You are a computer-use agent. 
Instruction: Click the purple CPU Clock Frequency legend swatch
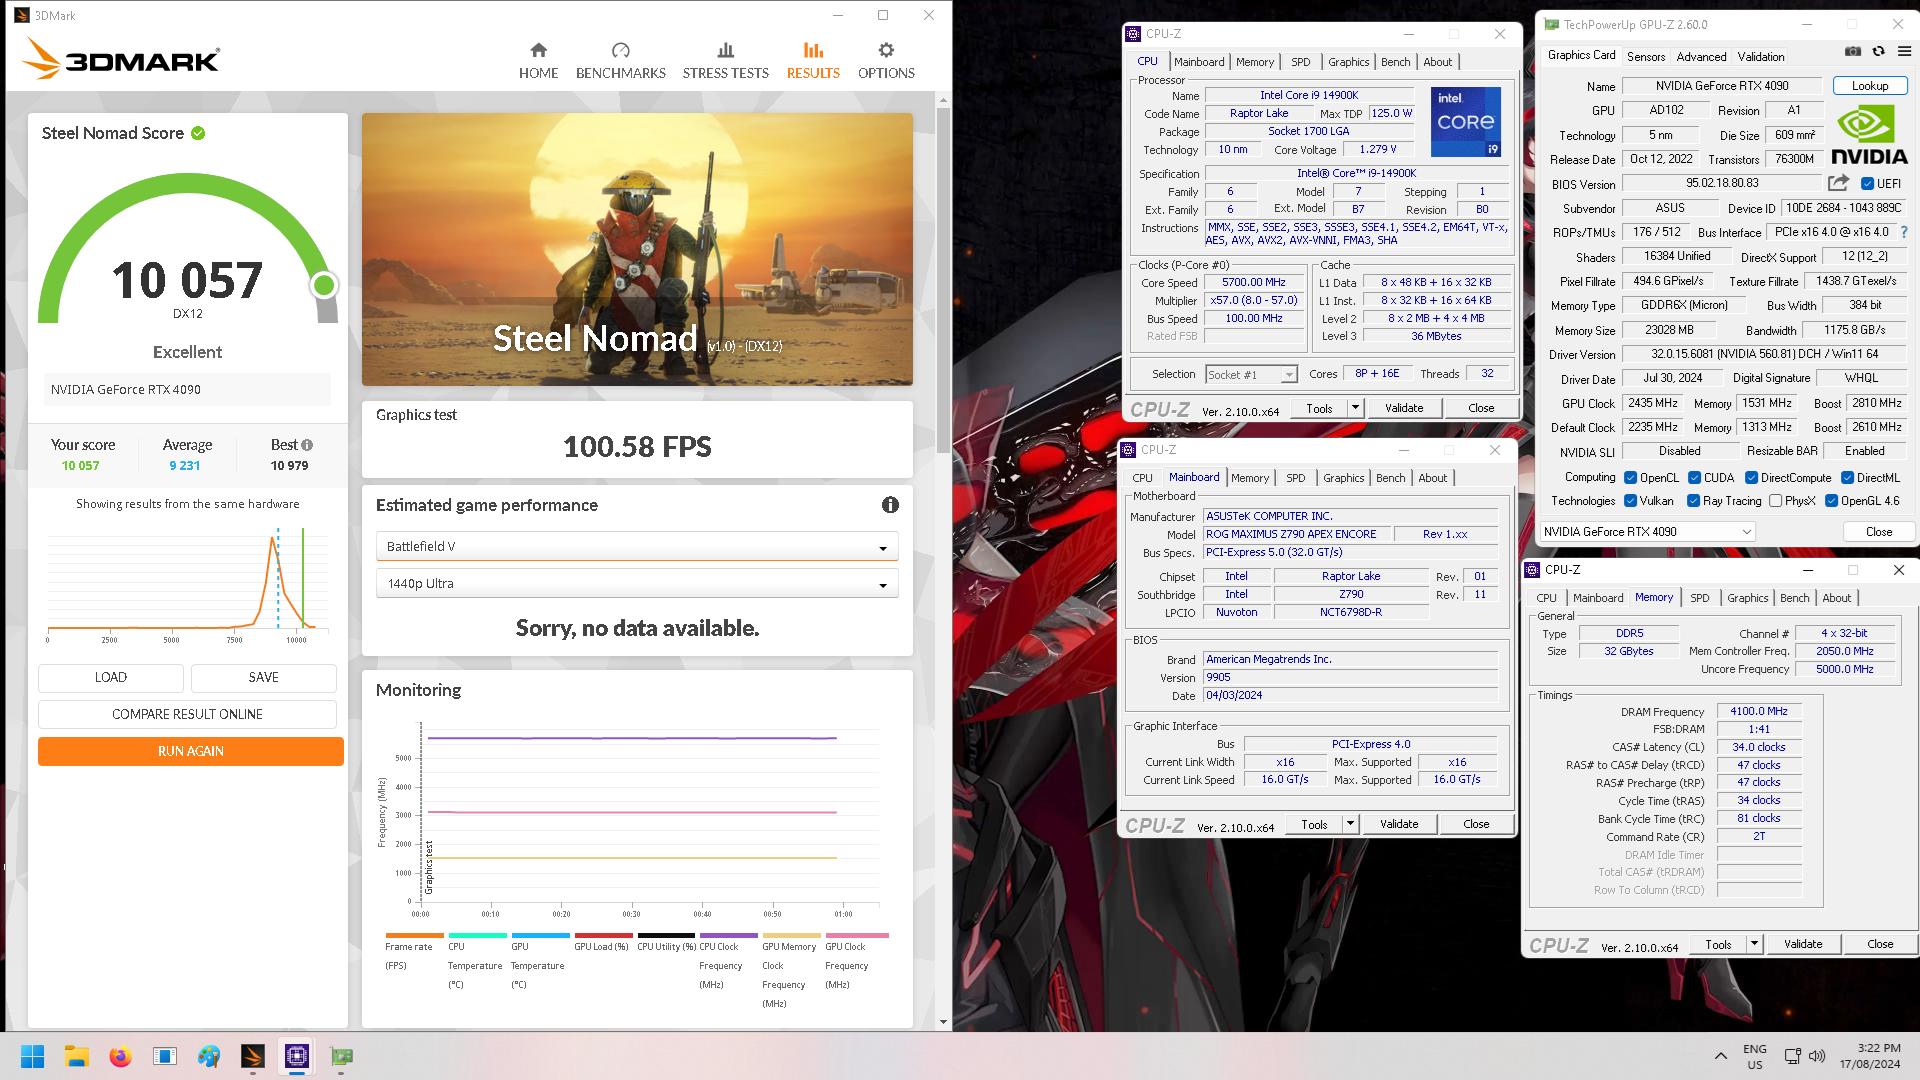click(728, 936)
